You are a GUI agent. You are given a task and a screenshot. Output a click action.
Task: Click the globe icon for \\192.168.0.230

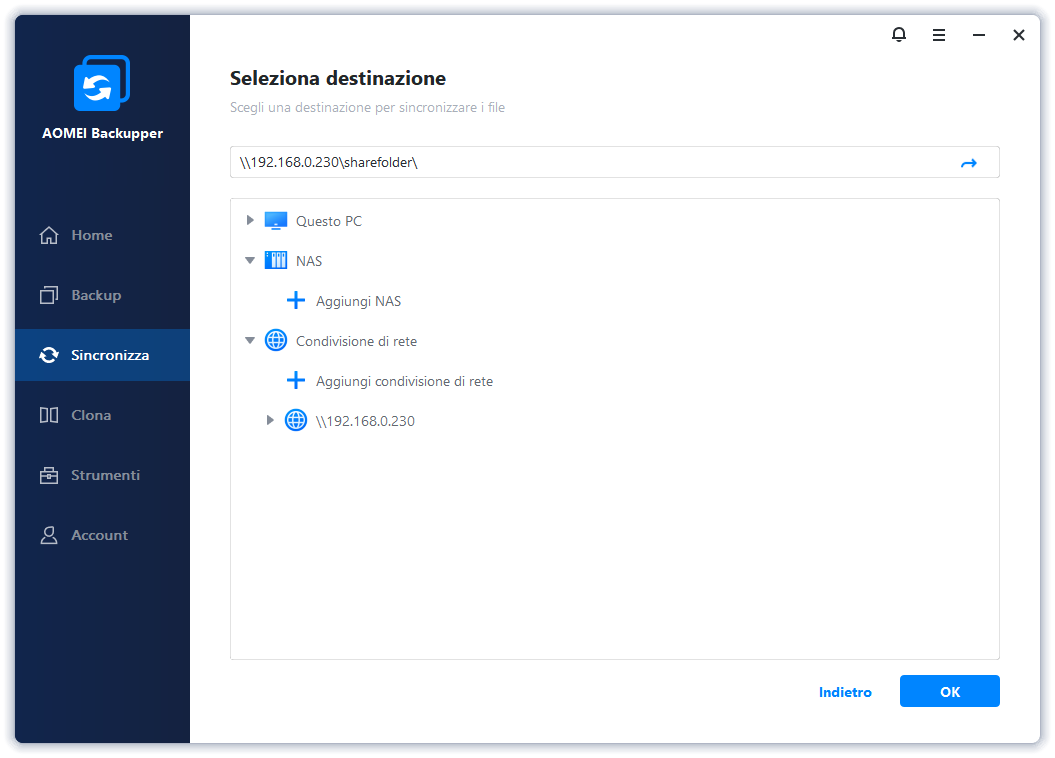click(x=296, y=420)
